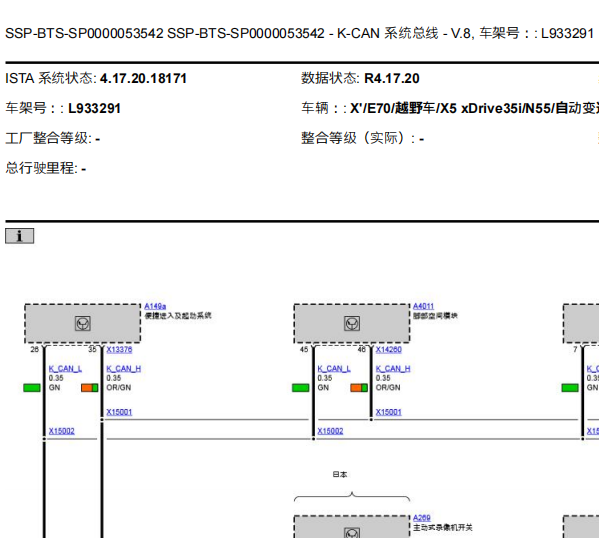
Task: Open the X15002 link on the pin 26 wire
Action: click(62, 431)
